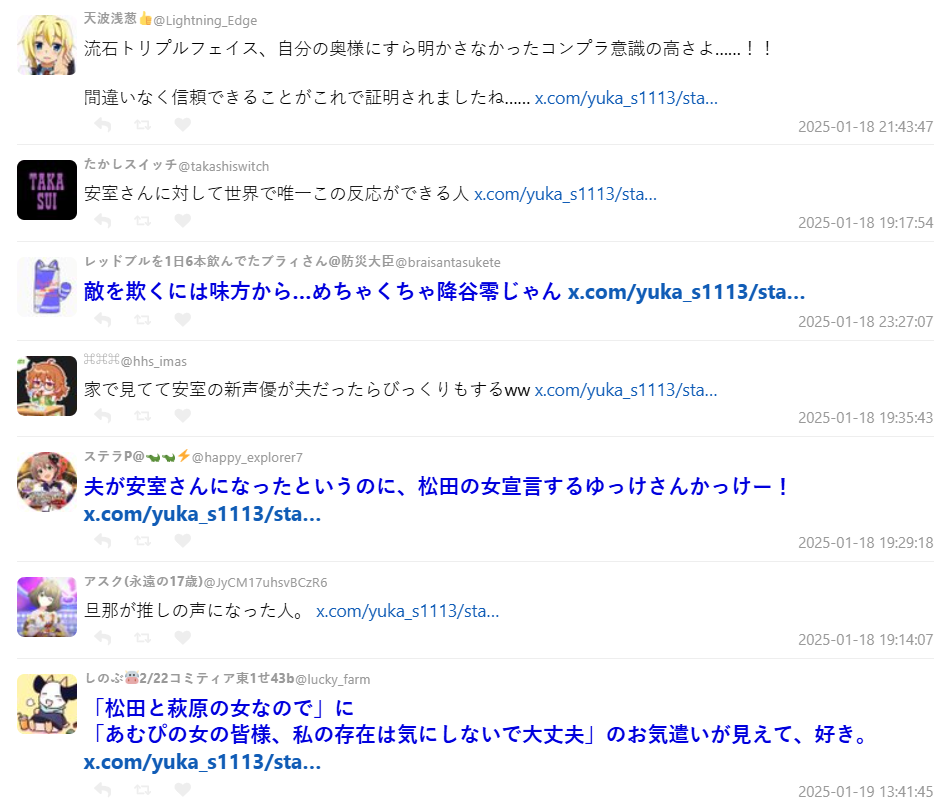Like the lucky_farm tweet
Image resolution: width=944 pixels, height=810 pixels.
pos(182,789)
